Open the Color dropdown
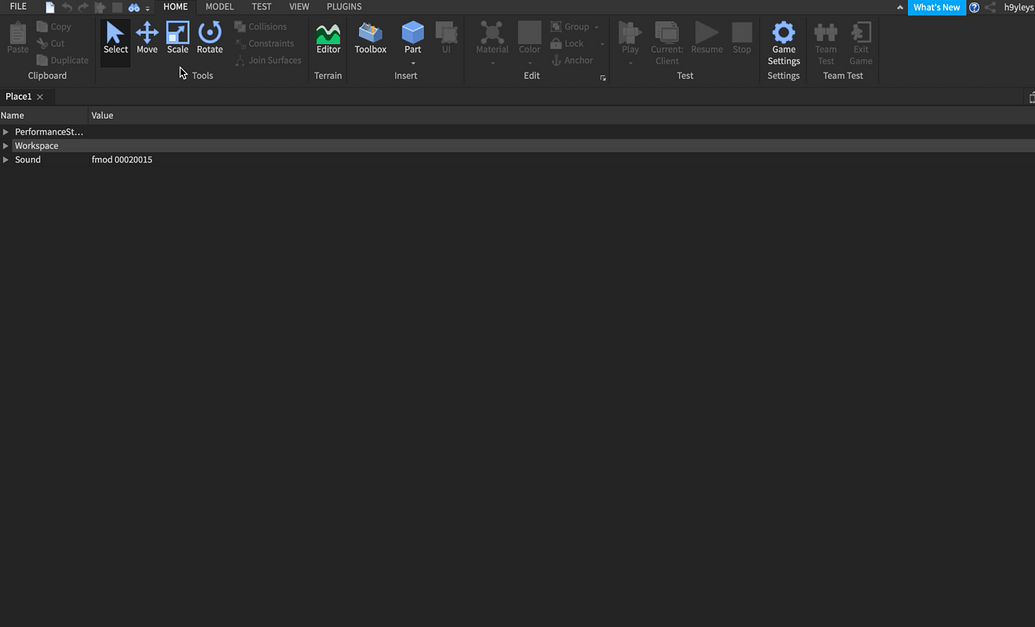Screen dimensions: 1035x627 [x=529, y=63]
